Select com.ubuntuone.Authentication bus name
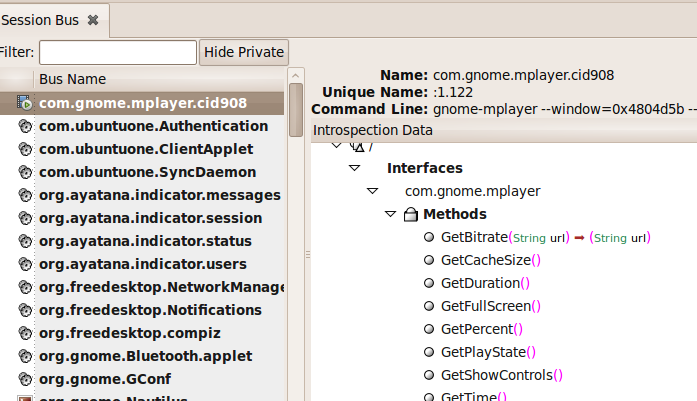Viewport: 697px width, 401px height. [153, 126]
